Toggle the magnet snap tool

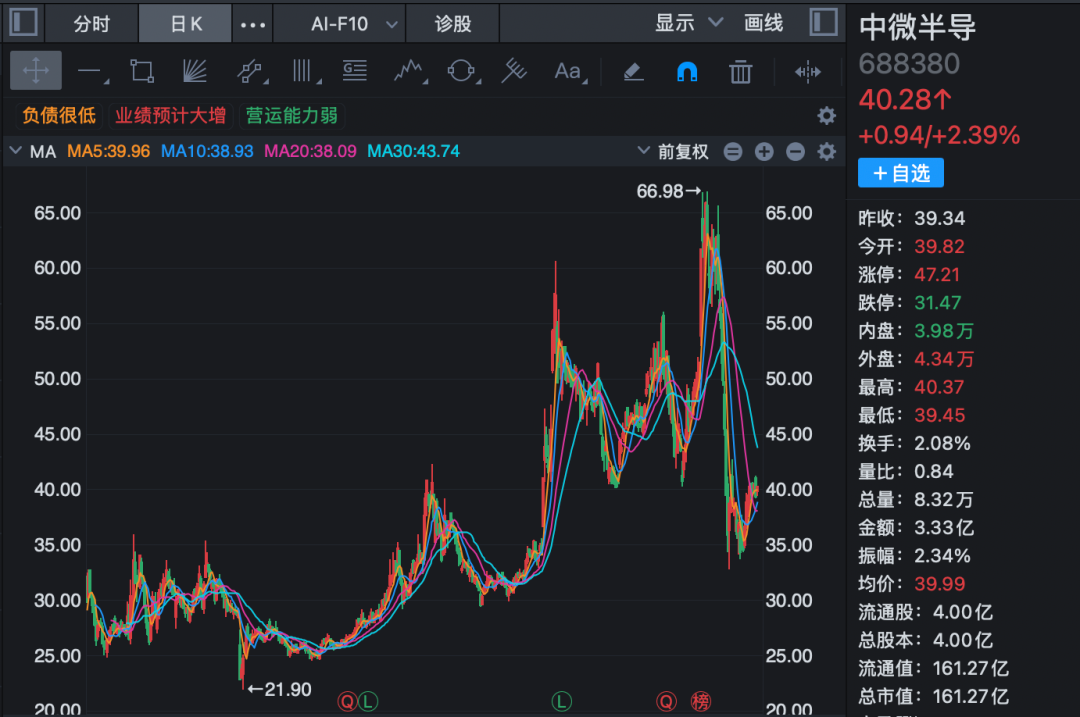click(x=687, y=71)
